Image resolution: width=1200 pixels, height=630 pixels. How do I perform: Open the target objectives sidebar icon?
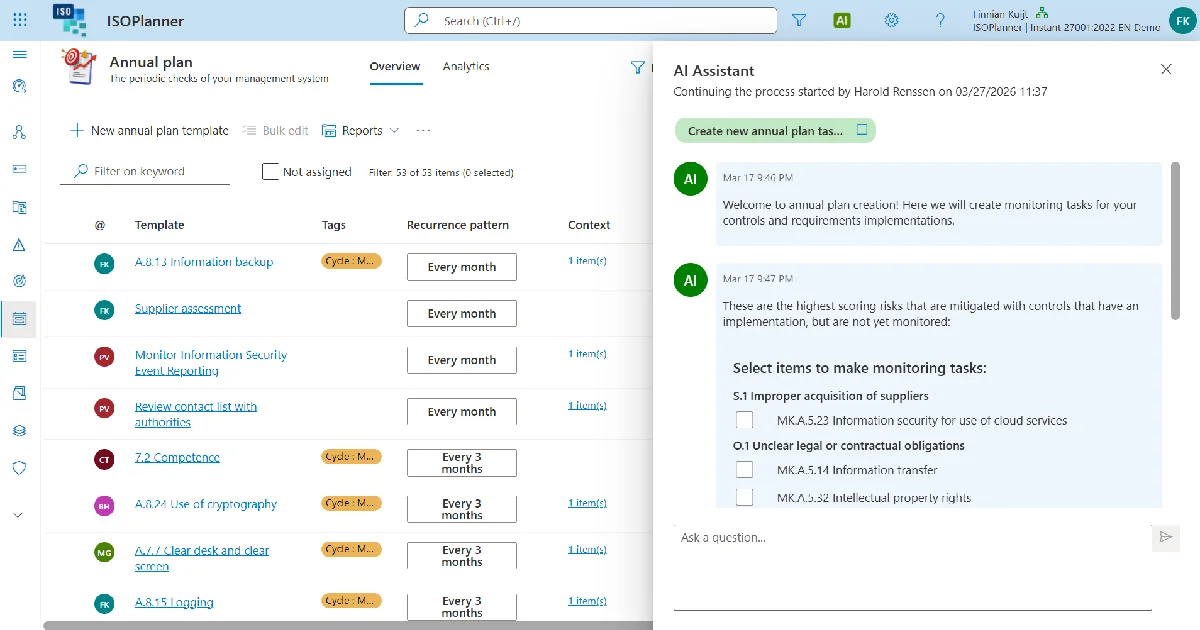point(20,281)
